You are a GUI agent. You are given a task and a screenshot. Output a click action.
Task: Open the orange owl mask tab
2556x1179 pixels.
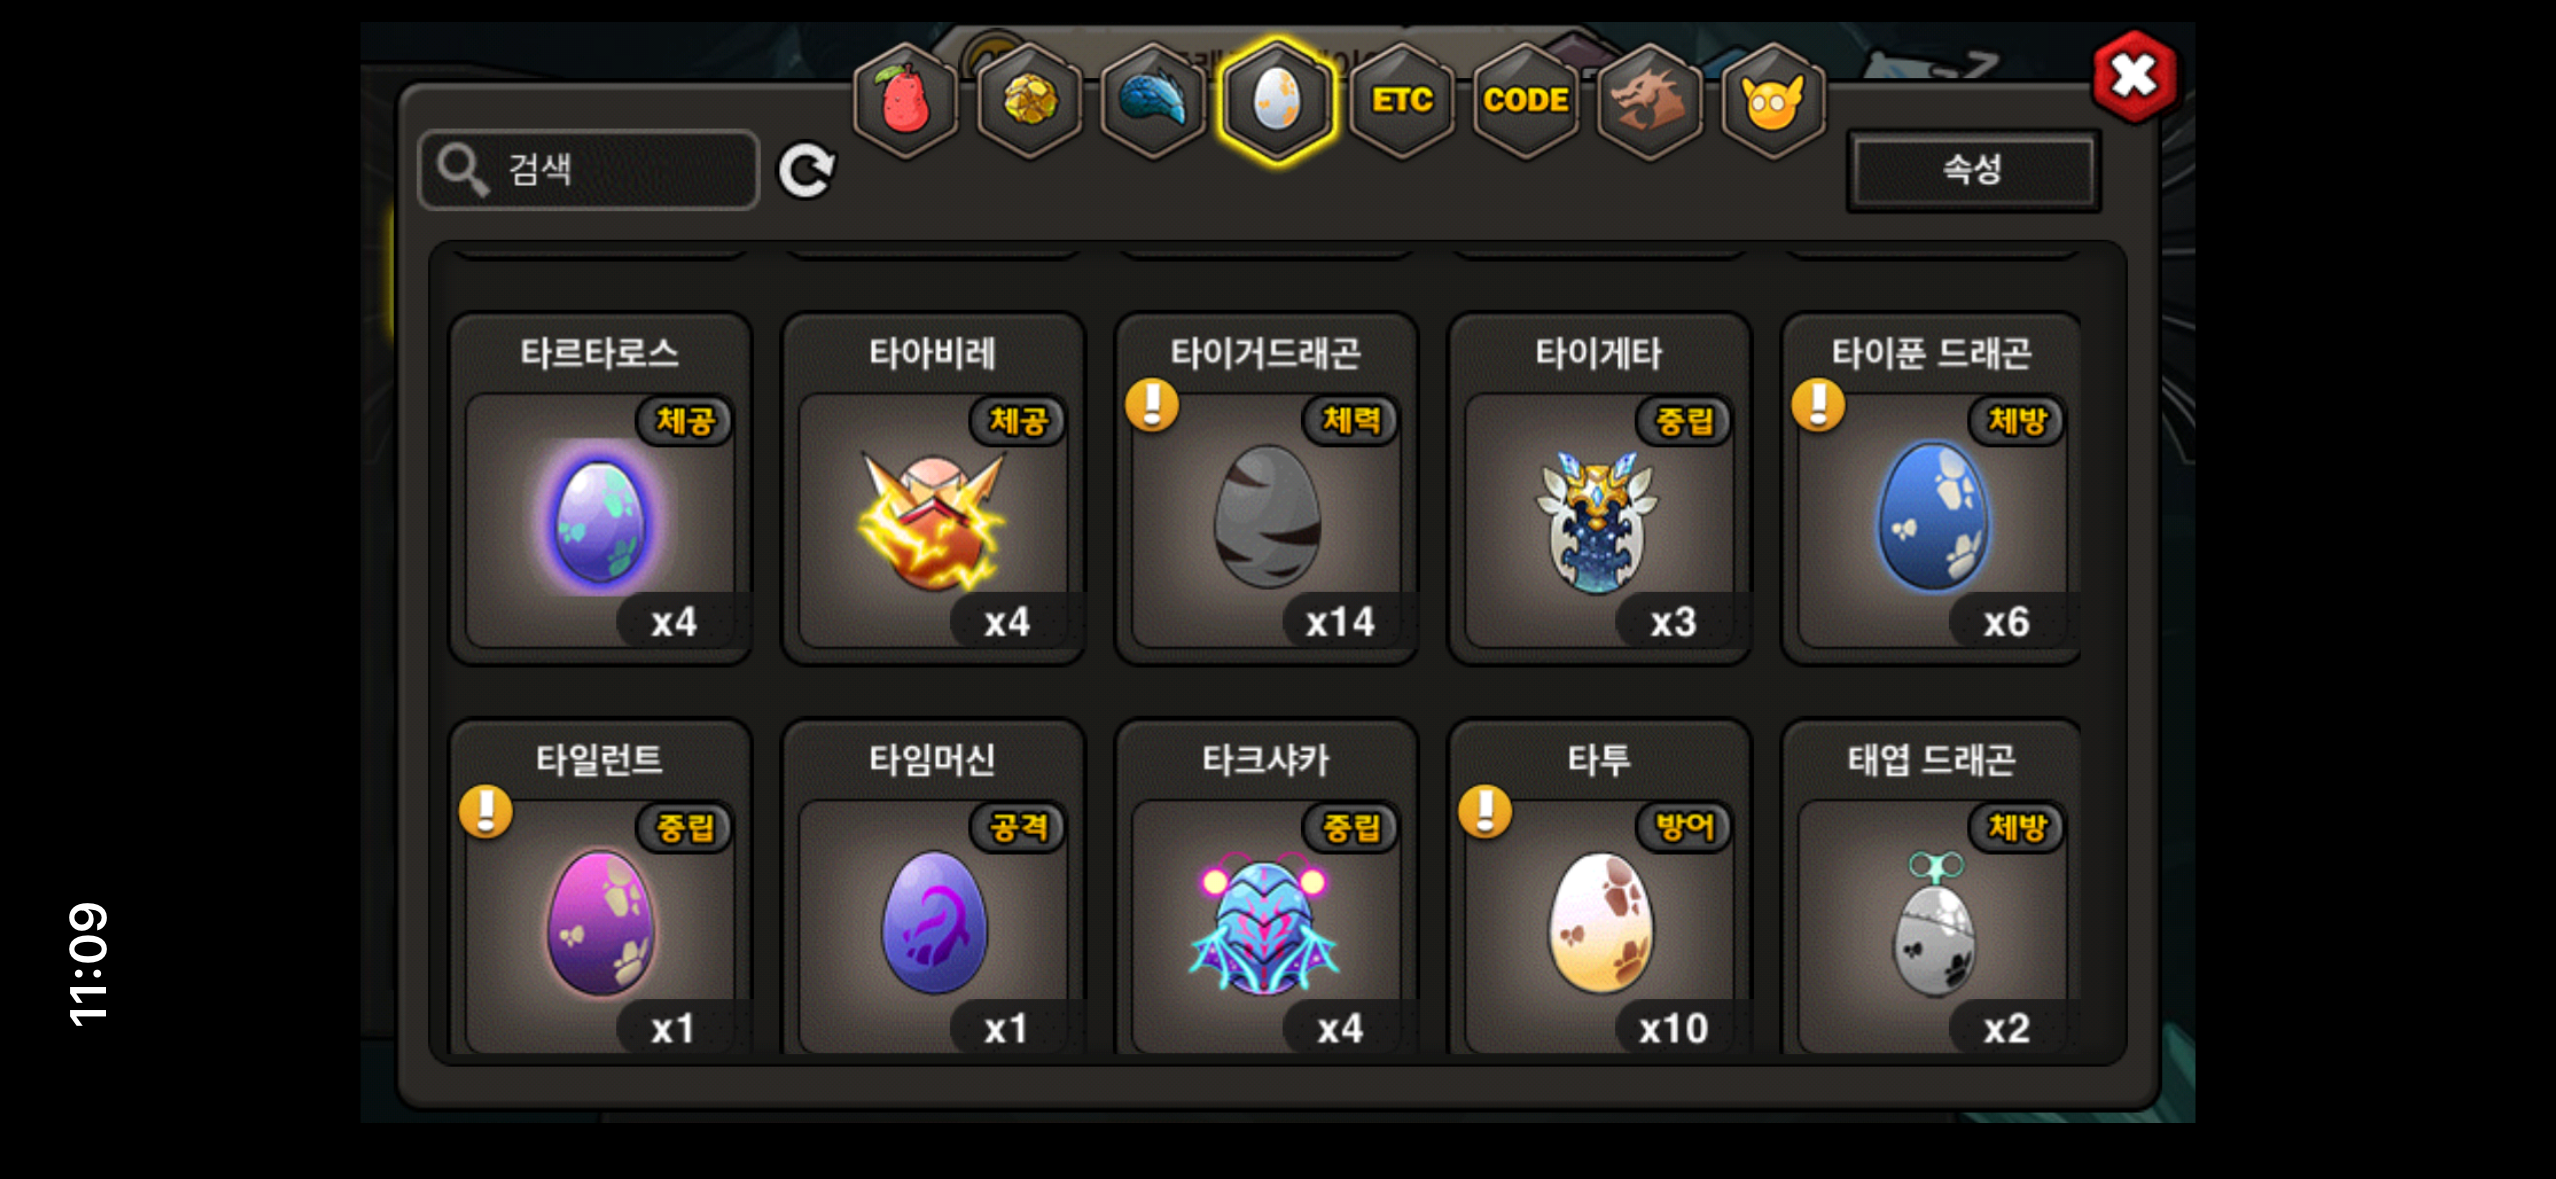pyautogui.click(x=1773, y=100)
